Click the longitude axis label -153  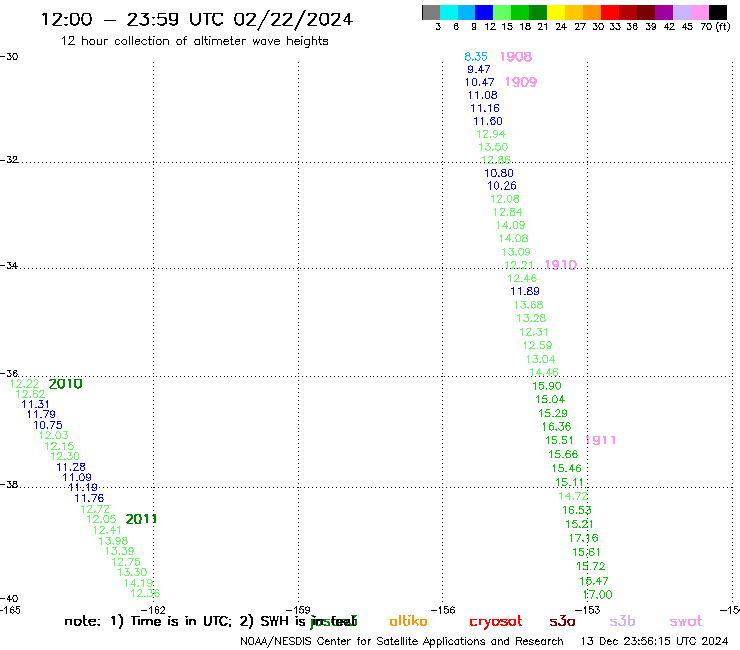(587, 610)
